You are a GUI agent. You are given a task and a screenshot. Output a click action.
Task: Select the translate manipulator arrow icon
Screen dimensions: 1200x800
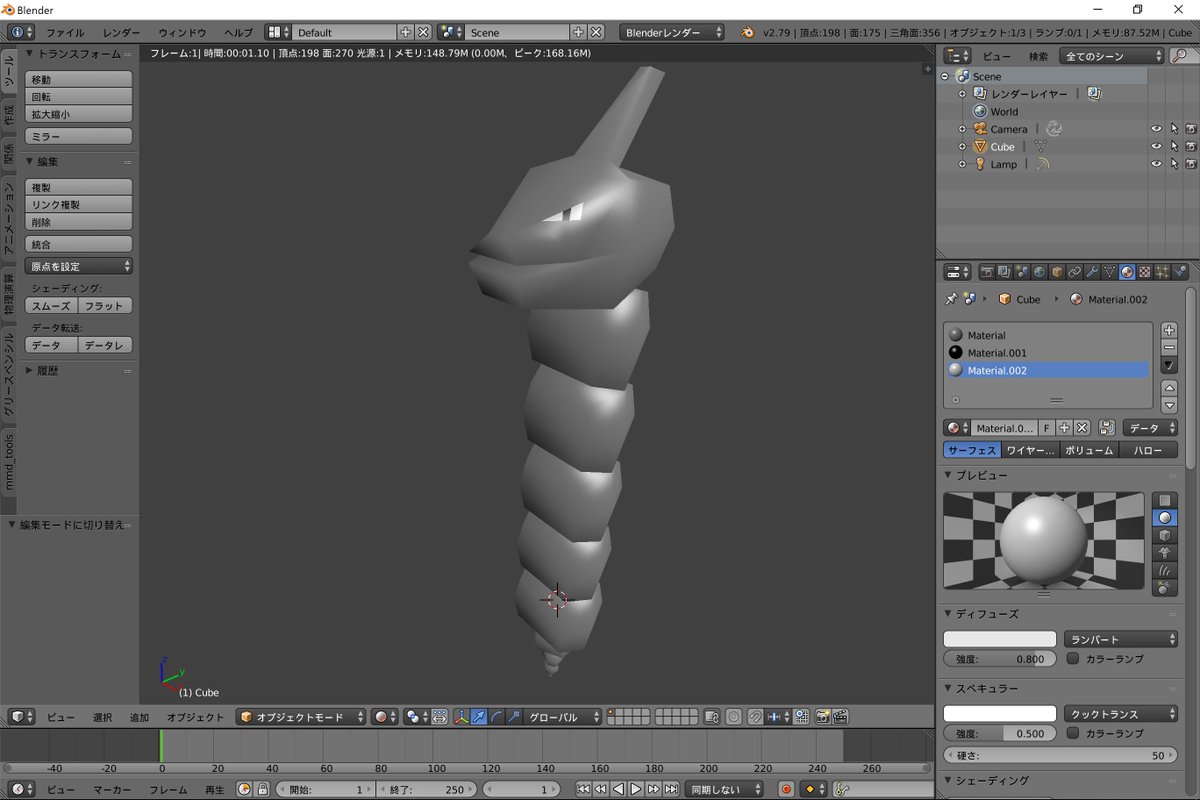pos(480,717)
